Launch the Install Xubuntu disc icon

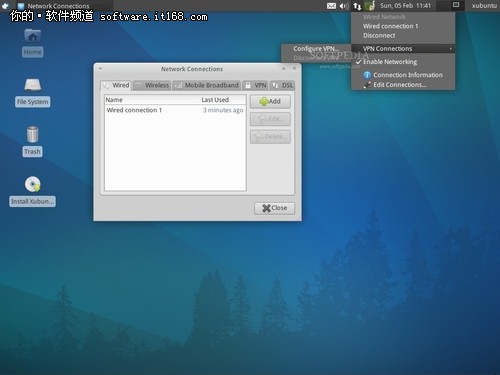(x=33, y=184)
